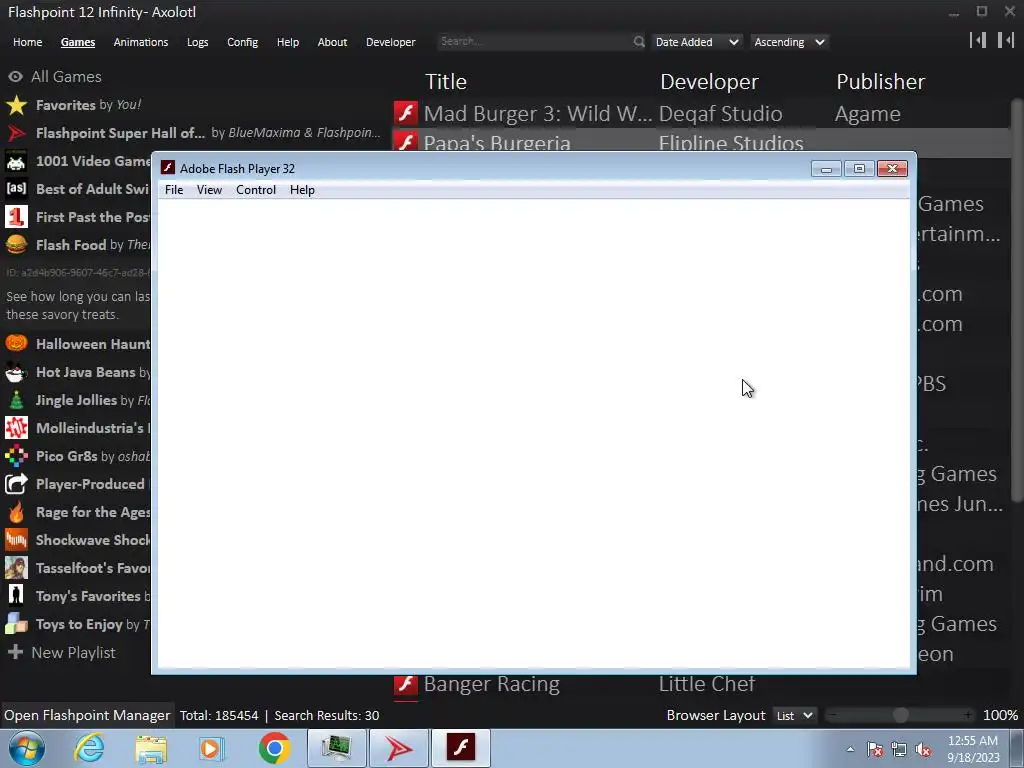Viewport: 1024px width, 768px height.
Task: Open the Logs tab
Action: [x=197, y=42]
